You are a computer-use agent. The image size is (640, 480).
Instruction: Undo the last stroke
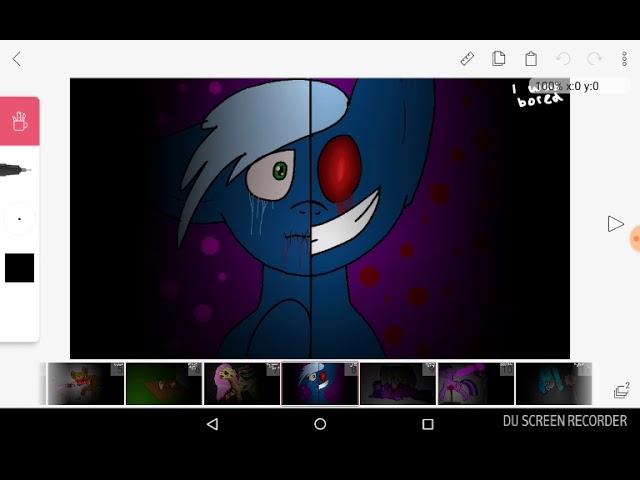(x=563, y=59)
